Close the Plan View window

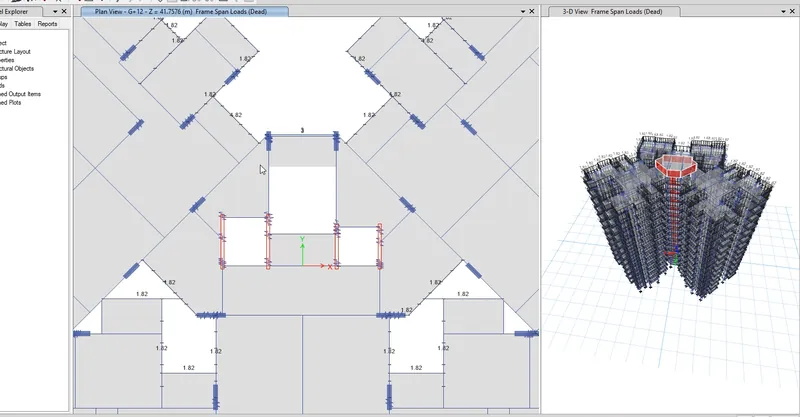click(x=532, y=11)
